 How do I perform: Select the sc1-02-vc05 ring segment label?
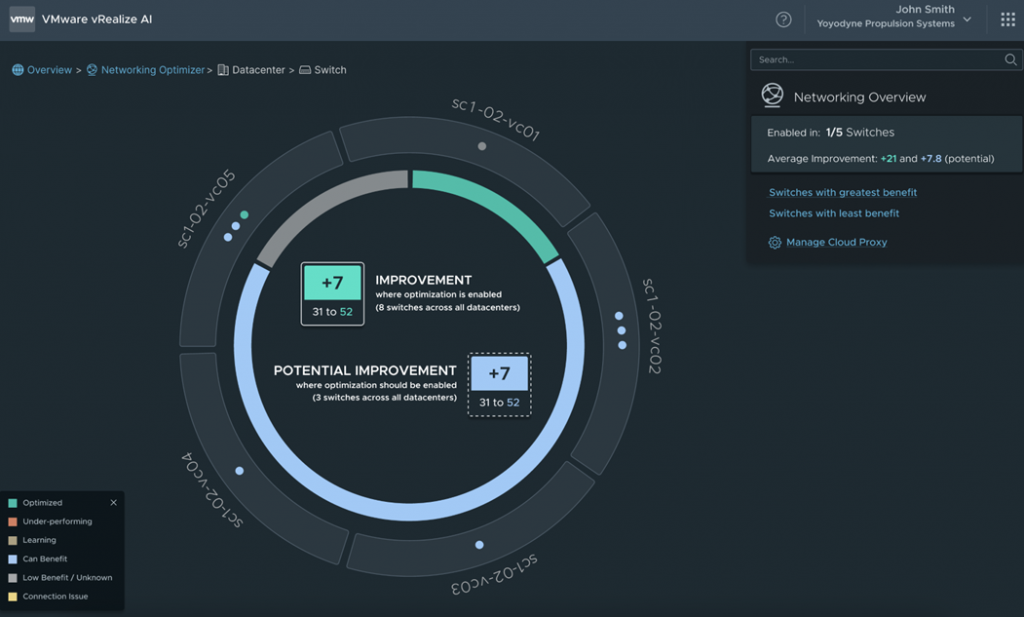tap(206, 208)
